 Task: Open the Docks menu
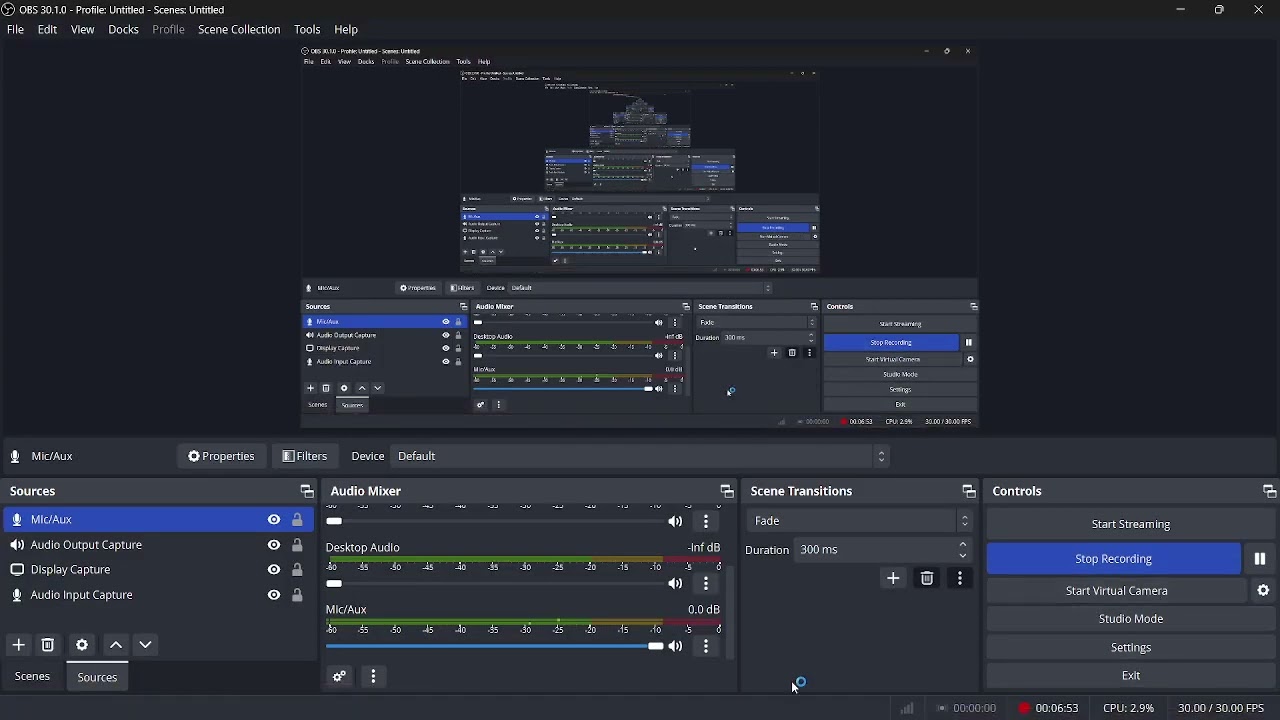coord(124,30)
